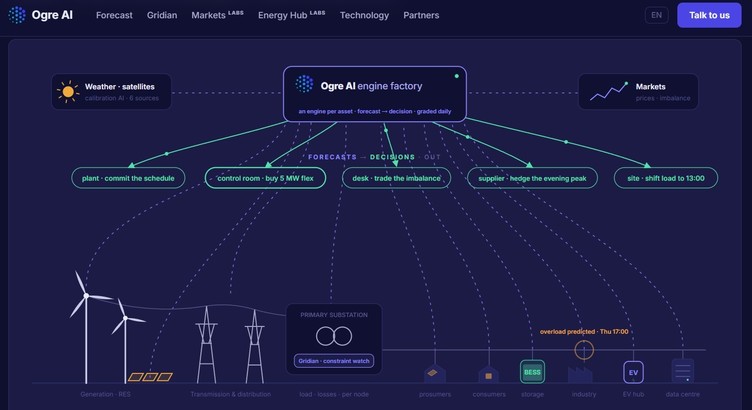Screen dimensions: 752x410
Task: Click the data centre server icon
Action: point(683,371)
